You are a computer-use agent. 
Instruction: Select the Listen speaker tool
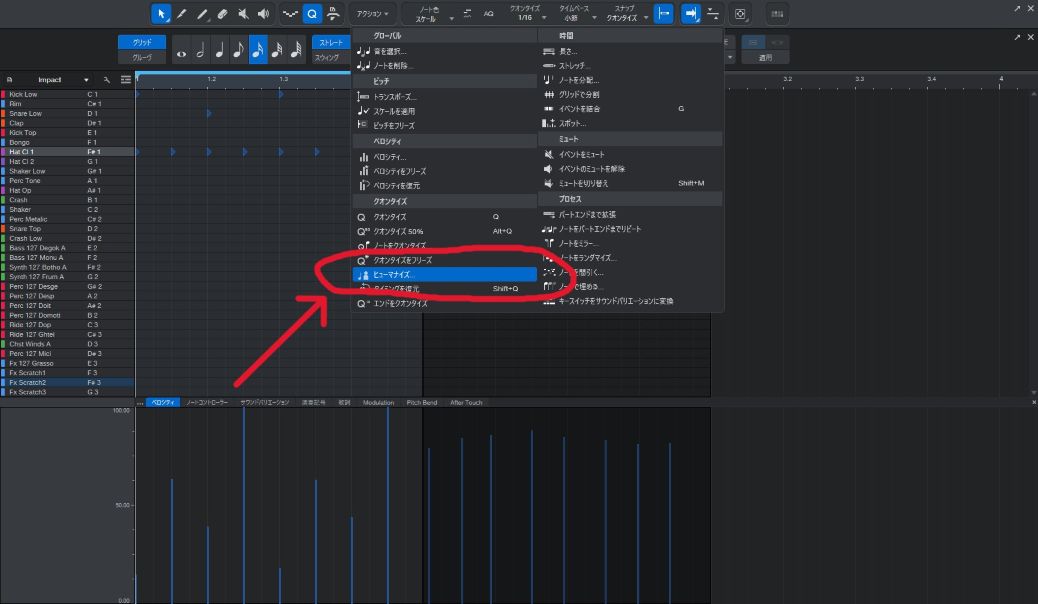[263, 14]
